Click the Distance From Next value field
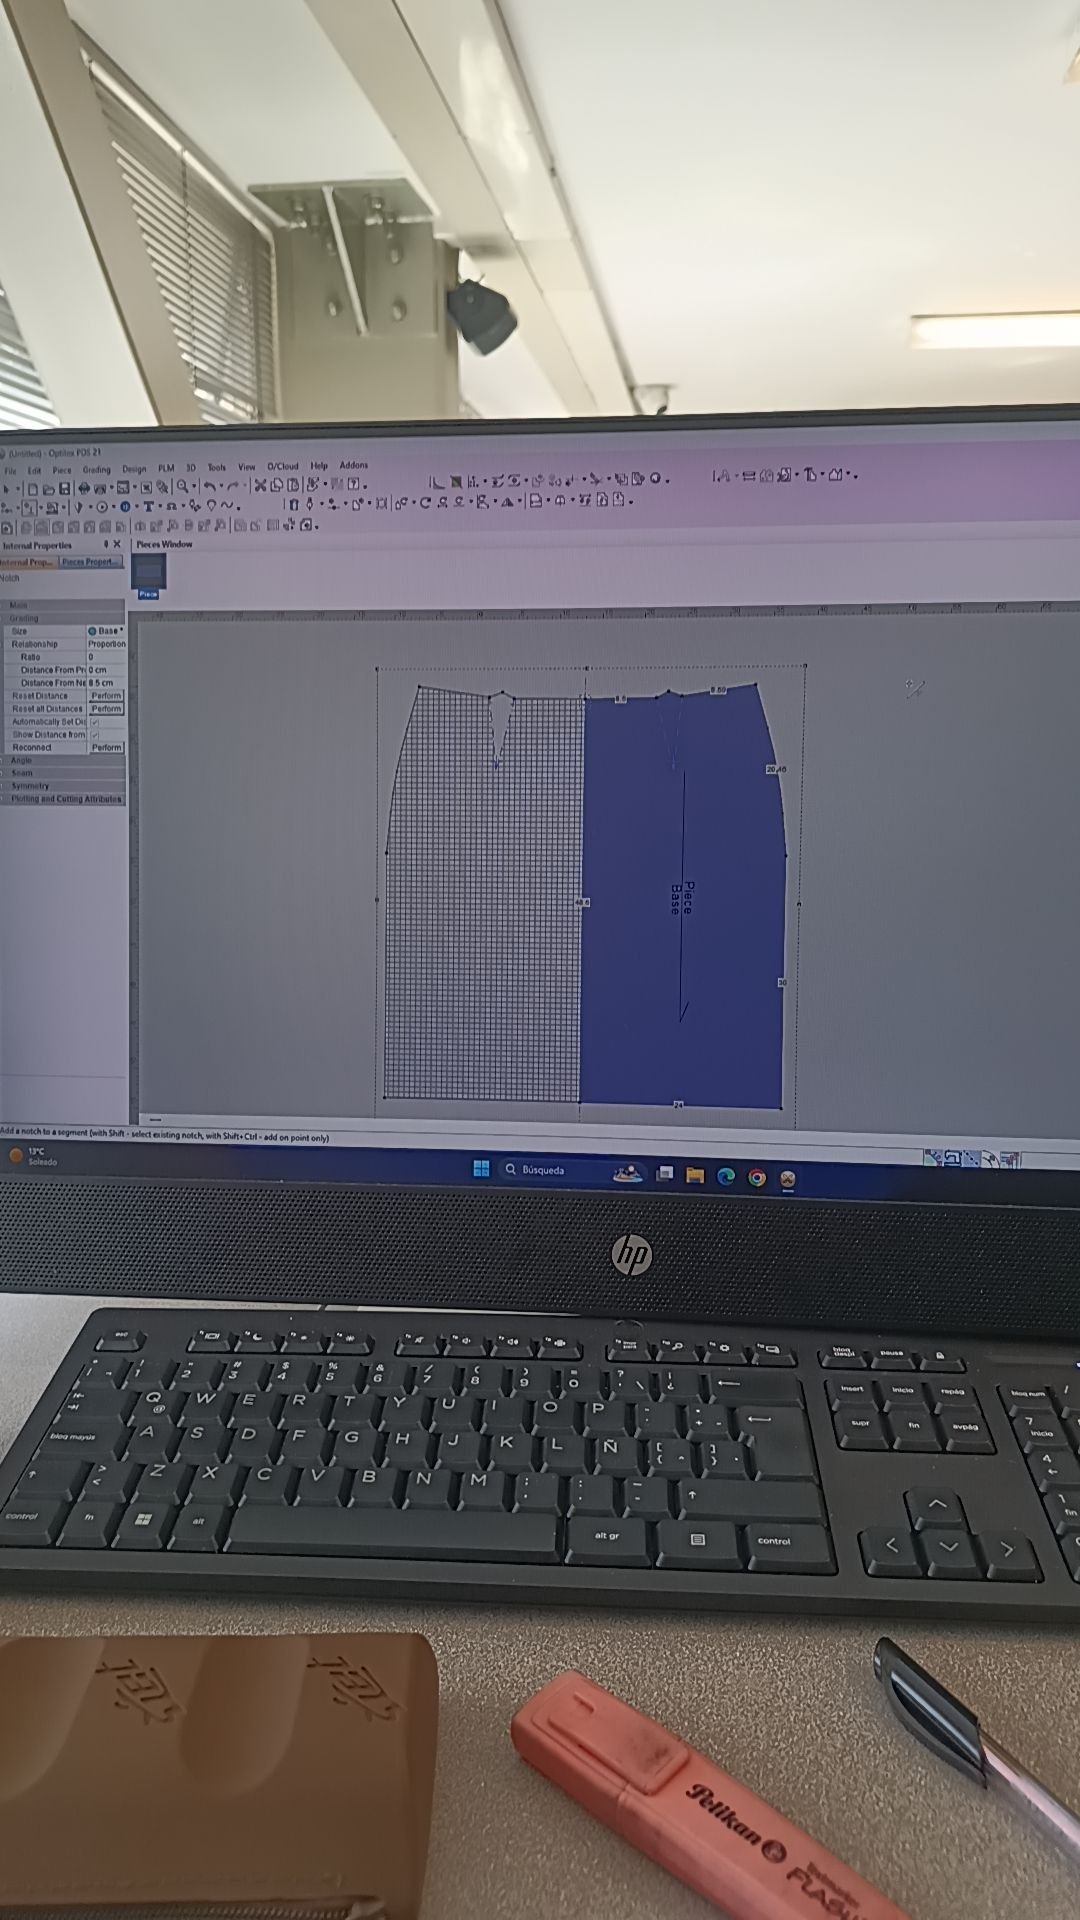This screenshot has width=1080, height=1920. 106,683
